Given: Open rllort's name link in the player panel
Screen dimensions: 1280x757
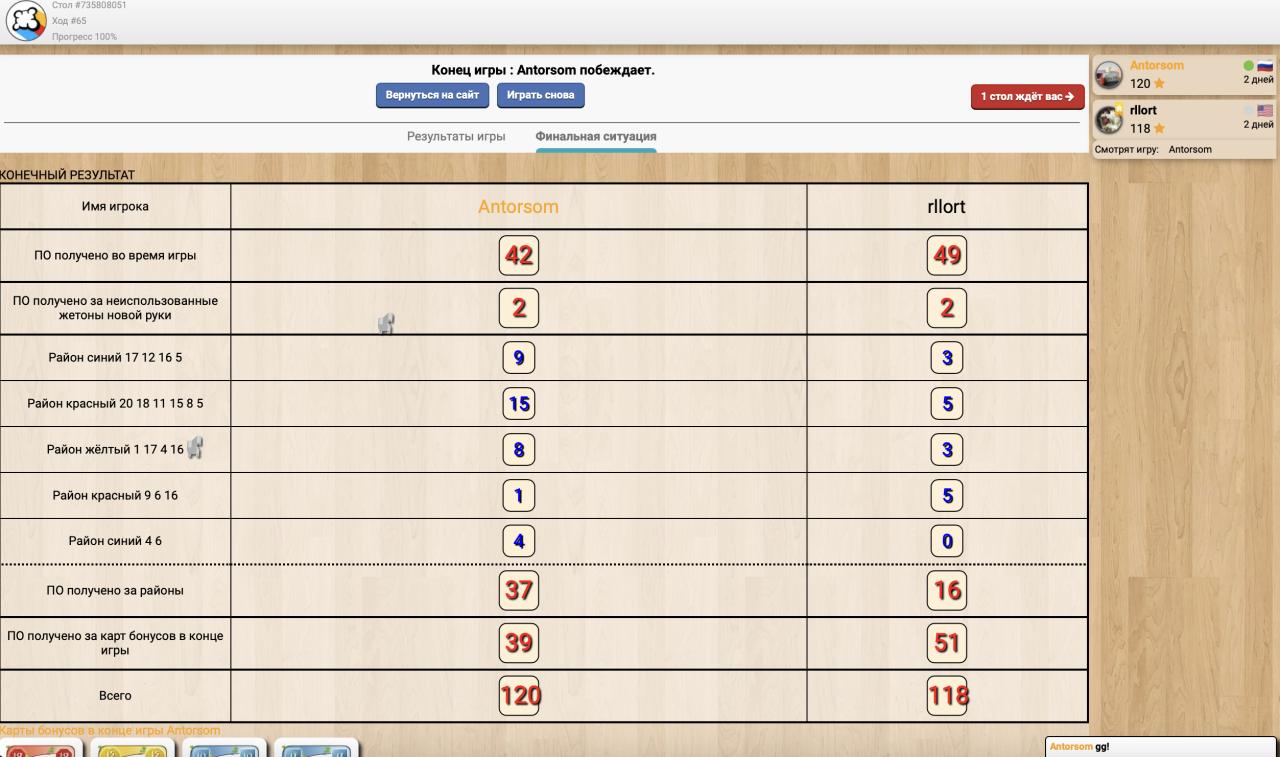Looking at the screenshot, I should 1143,111.
